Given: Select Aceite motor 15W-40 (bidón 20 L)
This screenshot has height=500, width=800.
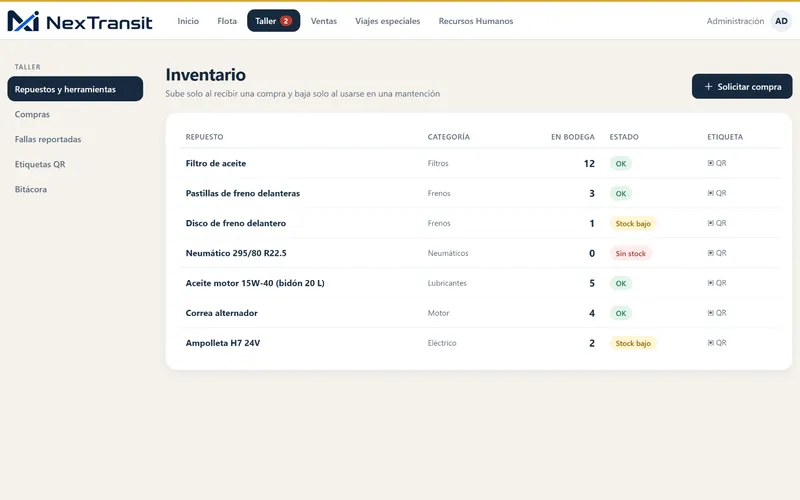Looking at the screenshot, I should 255,283.
